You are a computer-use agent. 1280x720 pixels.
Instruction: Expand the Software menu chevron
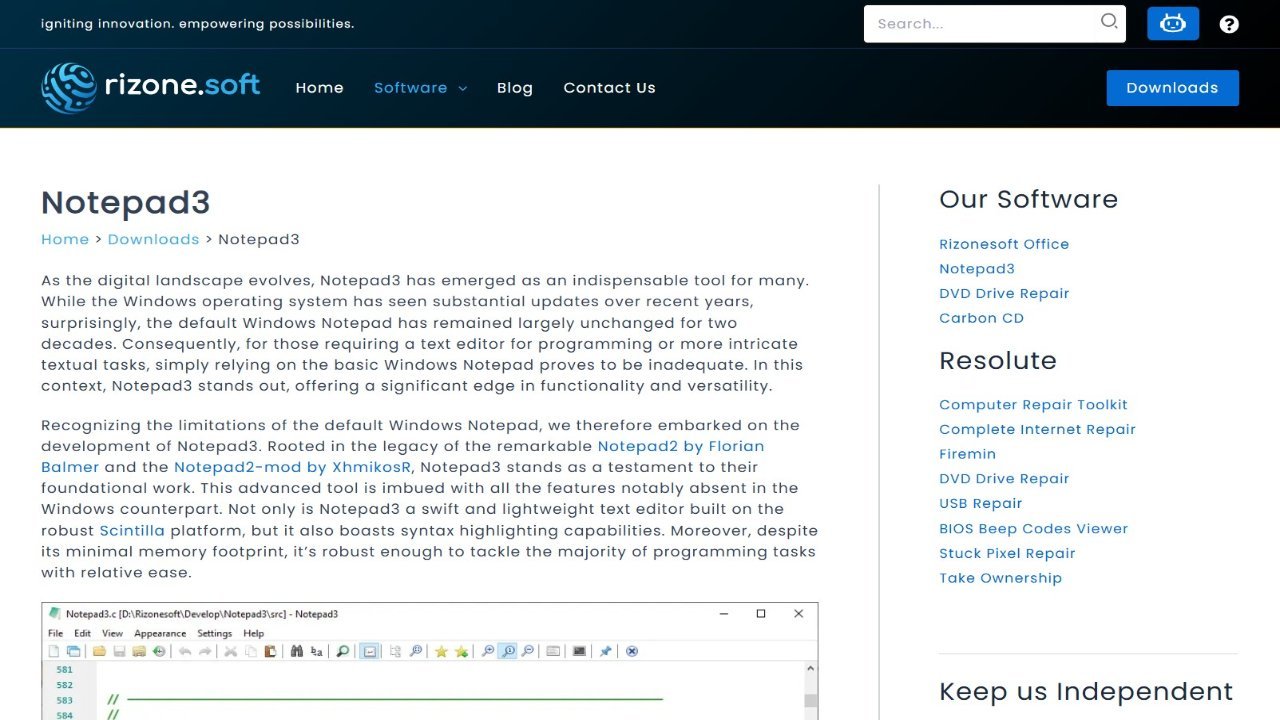(462, 88)
